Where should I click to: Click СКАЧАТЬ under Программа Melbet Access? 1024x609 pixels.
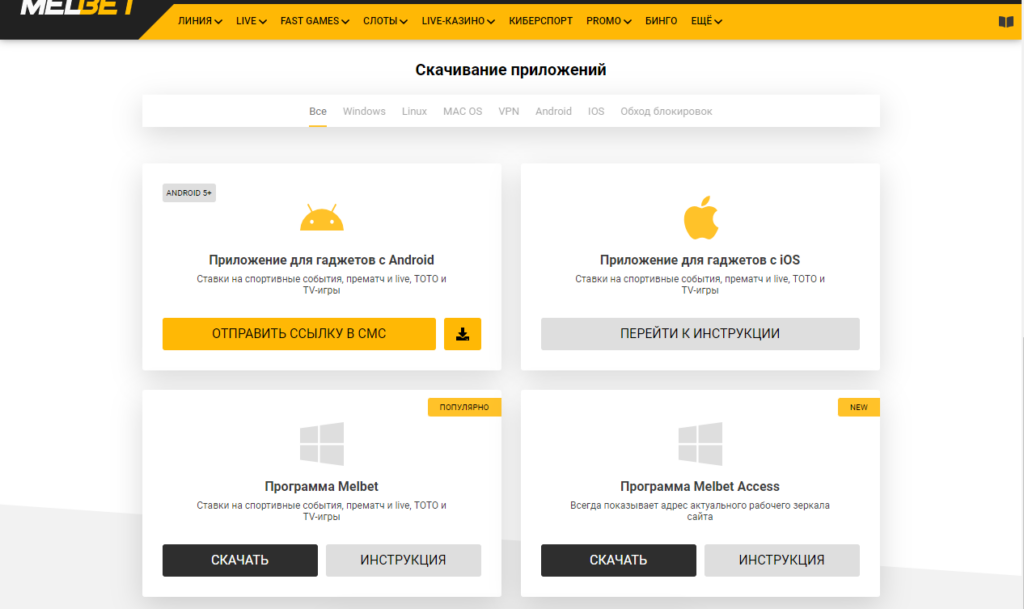[x=618, y=560]
